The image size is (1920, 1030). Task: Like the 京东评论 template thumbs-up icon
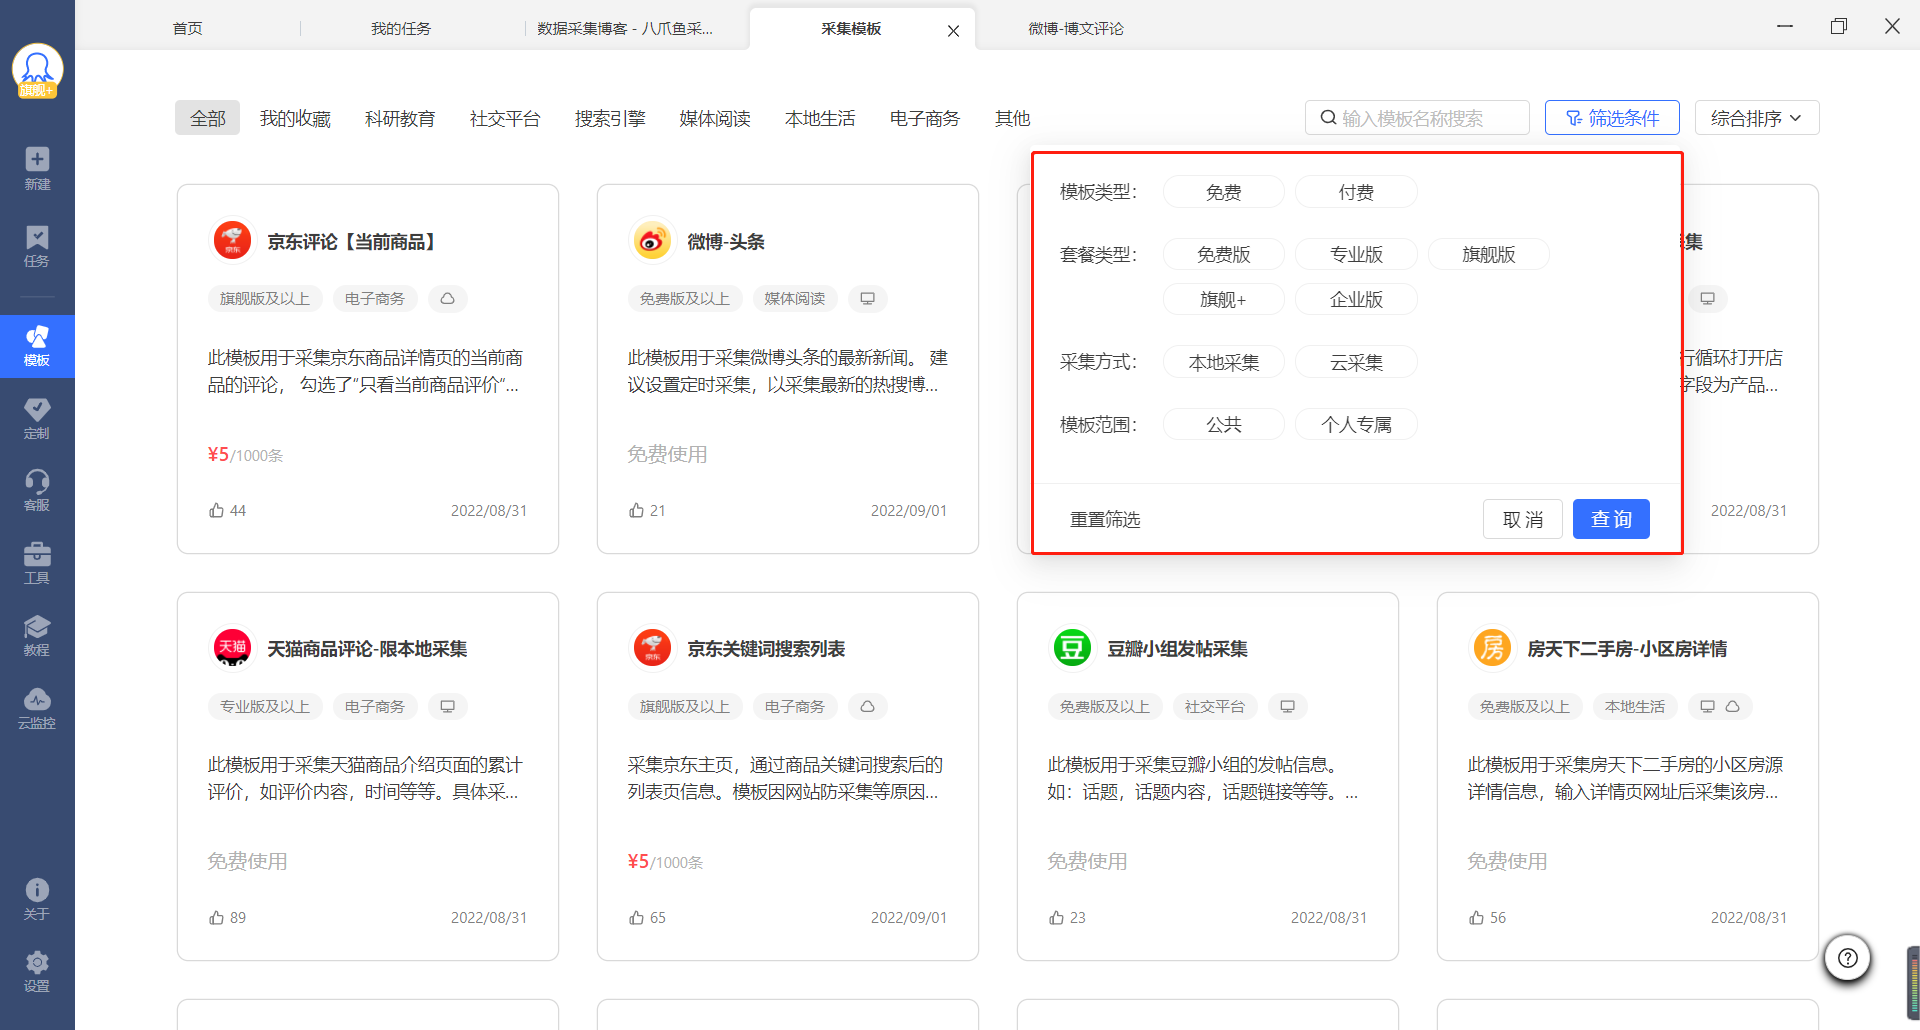point(216,511)
